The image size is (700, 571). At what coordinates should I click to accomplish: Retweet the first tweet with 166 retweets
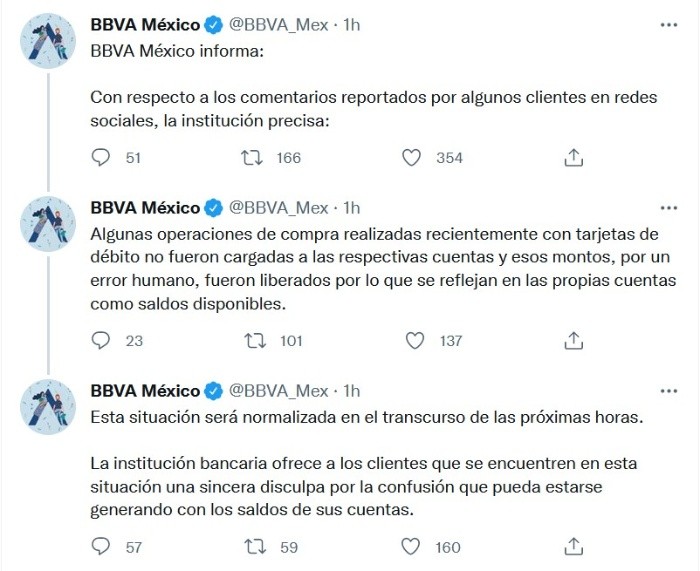(254, 157)
